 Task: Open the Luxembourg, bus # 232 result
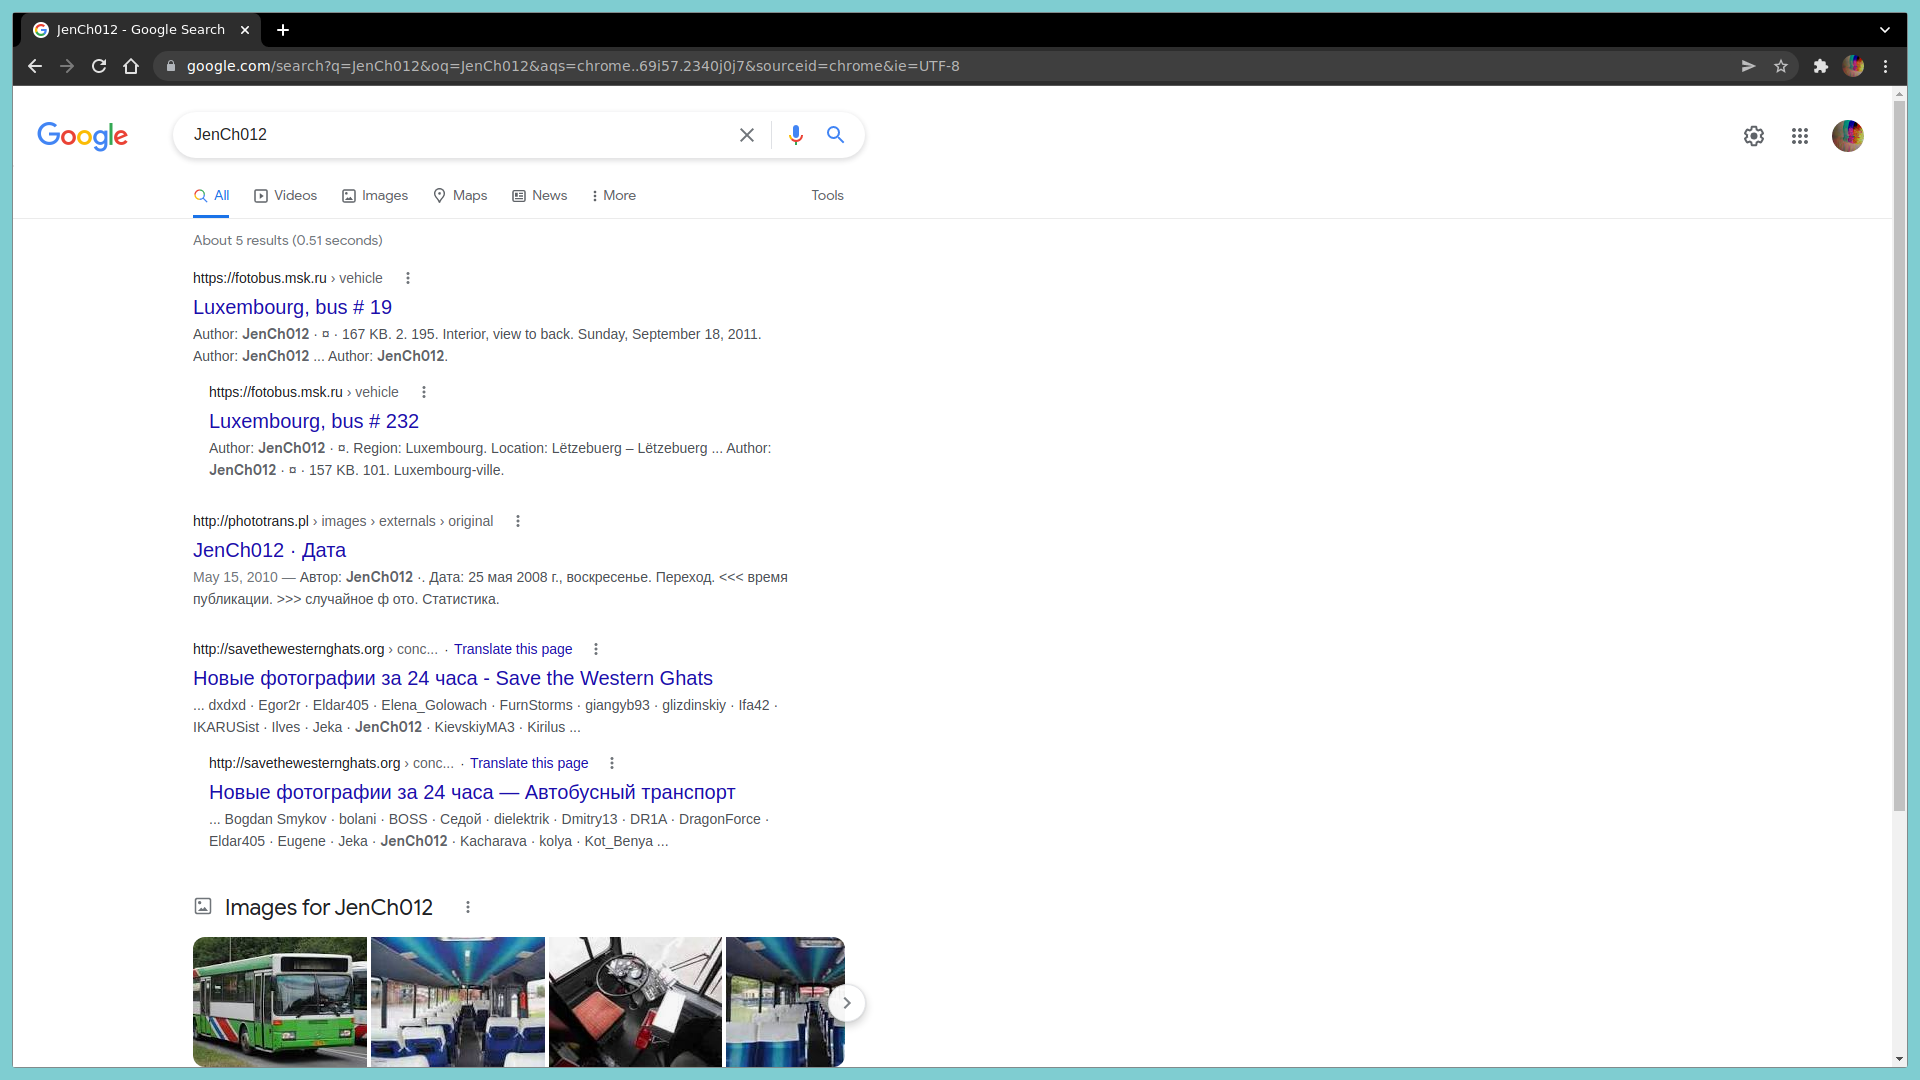coord(314,421)
